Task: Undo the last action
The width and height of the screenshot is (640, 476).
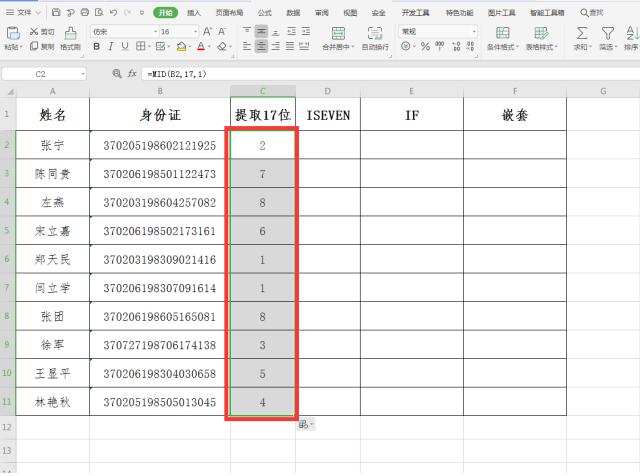Action: pos(113,13)
